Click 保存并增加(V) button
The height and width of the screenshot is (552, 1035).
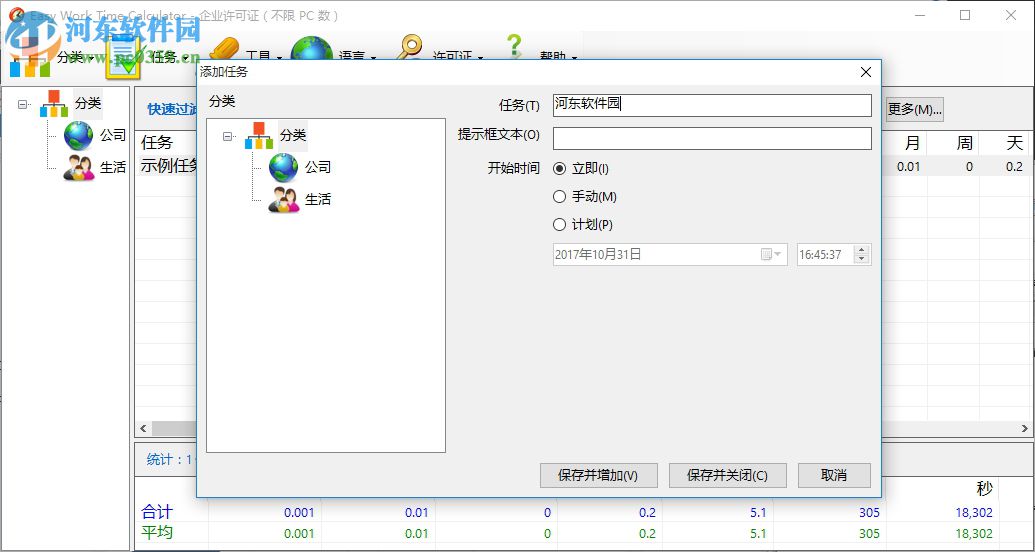pyautogui.click(x=599, y=475)
